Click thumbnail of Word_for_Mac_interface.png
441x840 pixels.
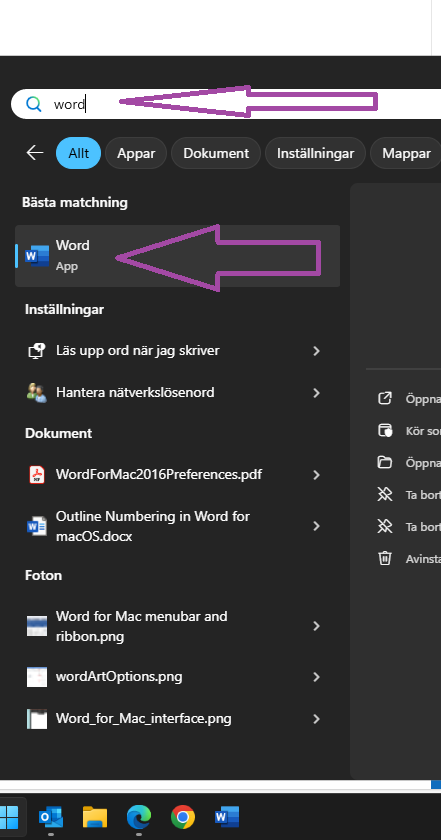coord(37,718)
